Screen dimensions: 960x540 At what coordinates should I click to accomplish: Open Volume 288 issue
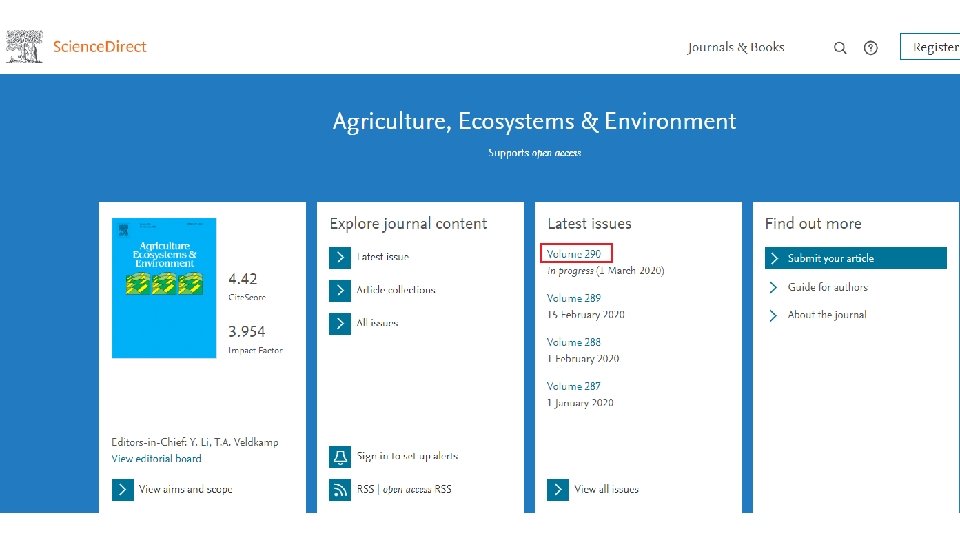point(574,342)
